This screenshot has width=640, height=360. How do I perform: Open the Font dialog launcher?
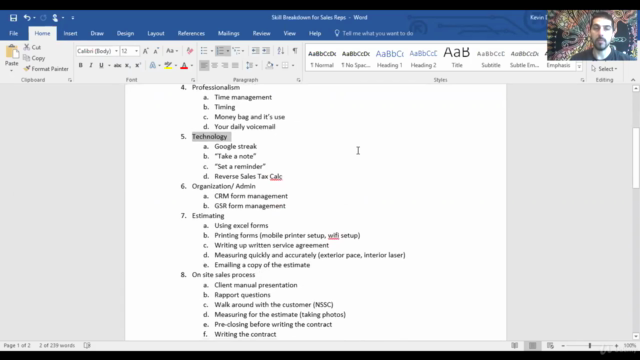[x=193, y=80]
